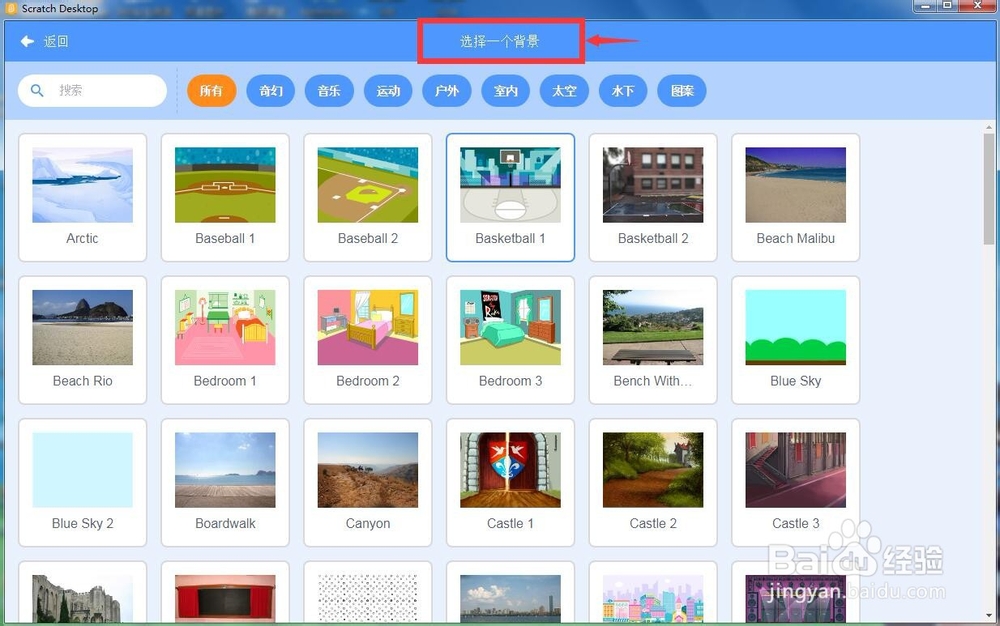This screenshot has width=1000, height=626.
Task: Filter backdrops by 户外 category
Action: point(446,91)
